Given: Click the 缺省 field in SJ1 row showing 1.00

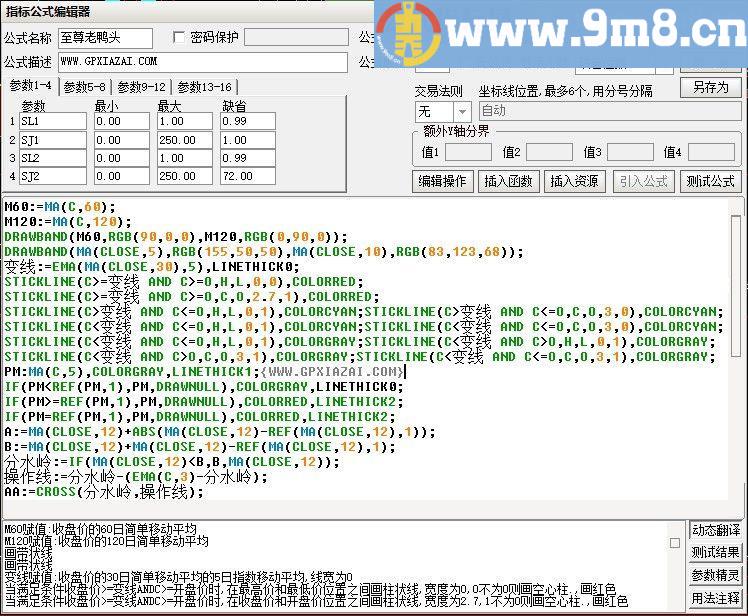Looking at the screenshot, I should pyautogui.click(x=248, y=140).
